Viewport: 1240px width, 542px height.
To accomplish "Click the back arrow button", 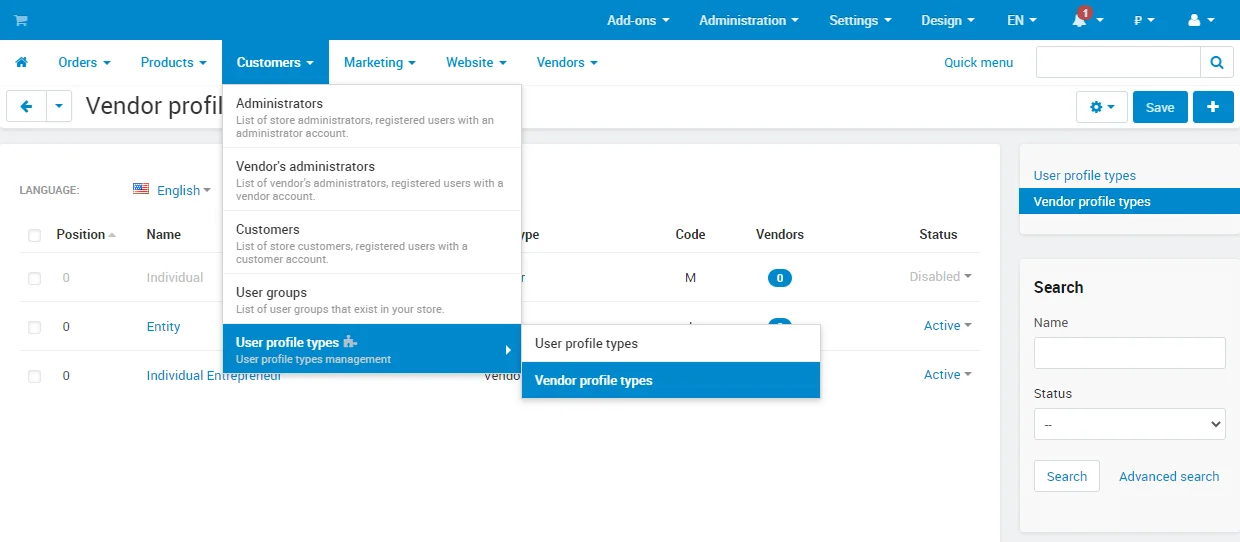I will [26, 106].
